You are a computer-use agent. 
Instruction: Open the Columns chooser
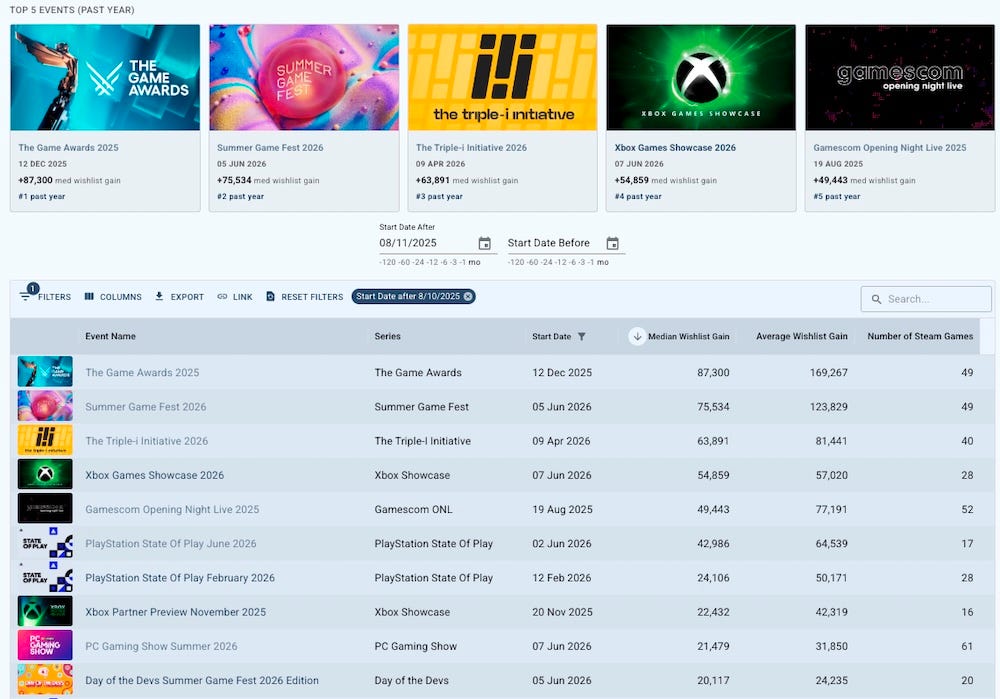click(x=114, y=297)
